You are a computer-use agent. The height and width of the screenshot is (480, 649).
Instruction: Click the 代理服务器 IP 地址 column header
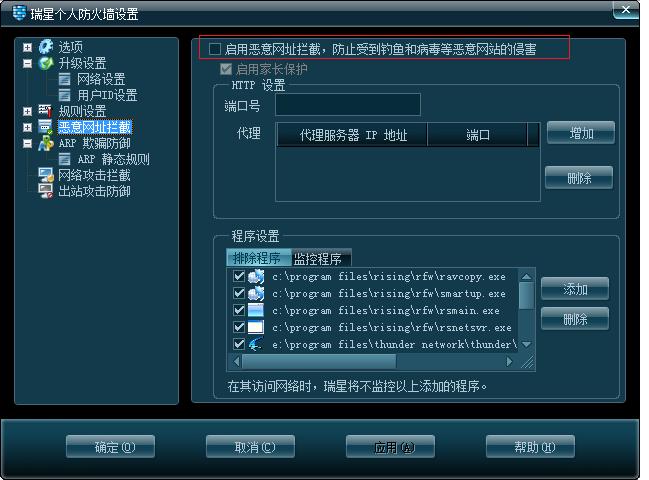[352, 134]
